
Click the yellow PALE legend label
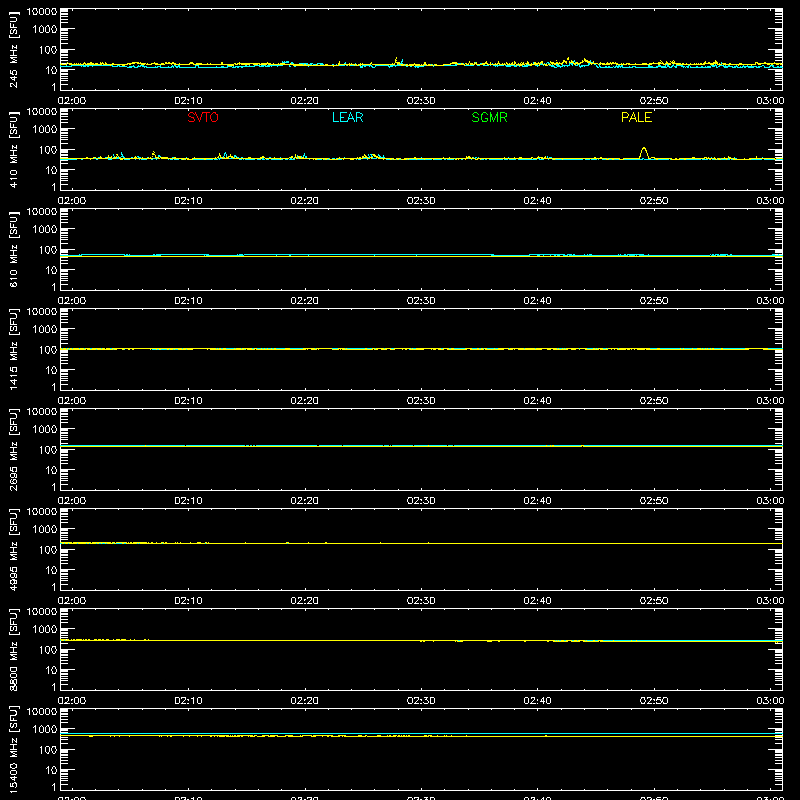pyautogui.click(x=636, y=117)
